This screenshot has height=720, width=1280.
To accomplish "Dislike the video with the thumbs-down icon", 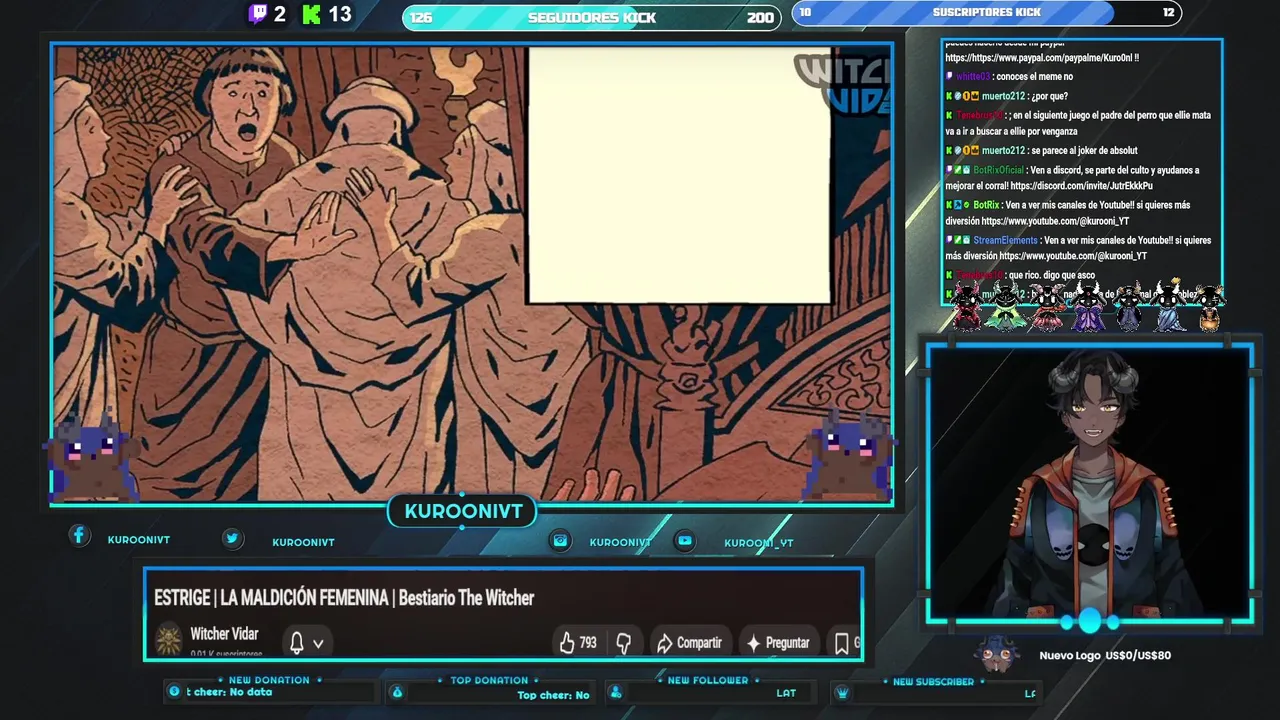I will pos(624,643).
